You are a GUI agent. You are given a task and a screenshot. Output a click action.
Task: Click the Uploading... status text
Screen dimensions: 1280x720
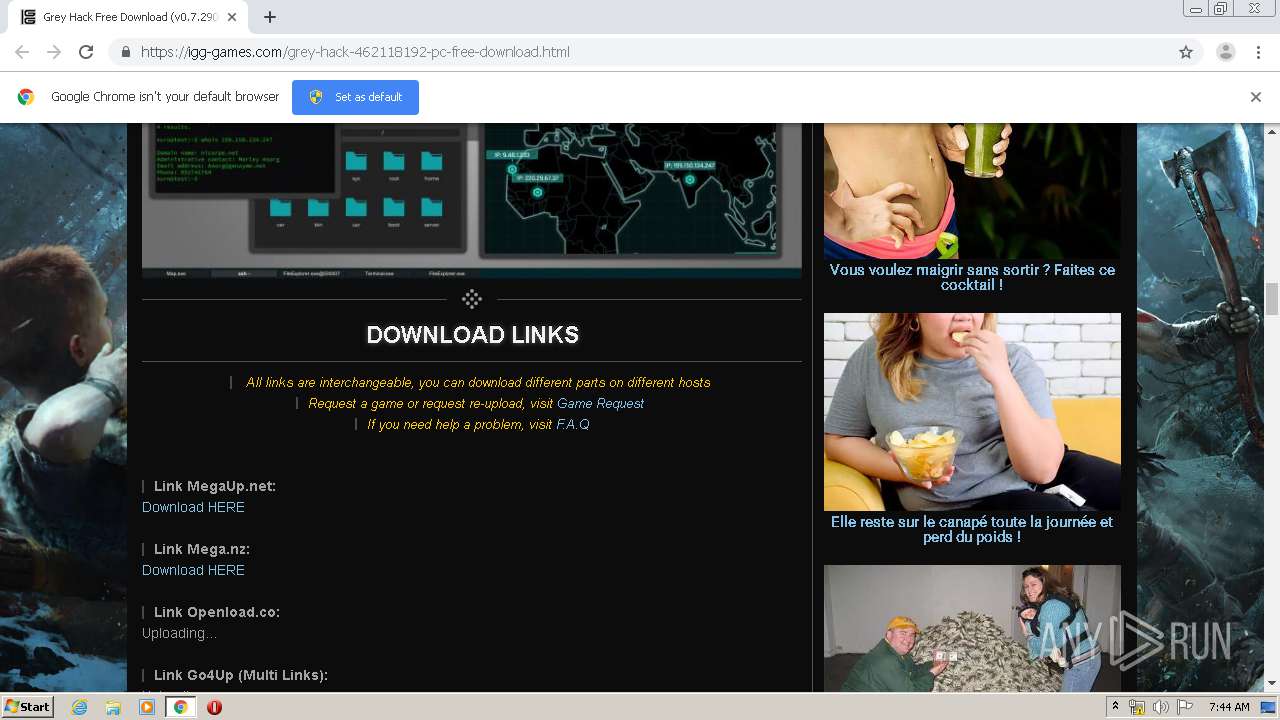pyautogui.click(x=179, y=633)
